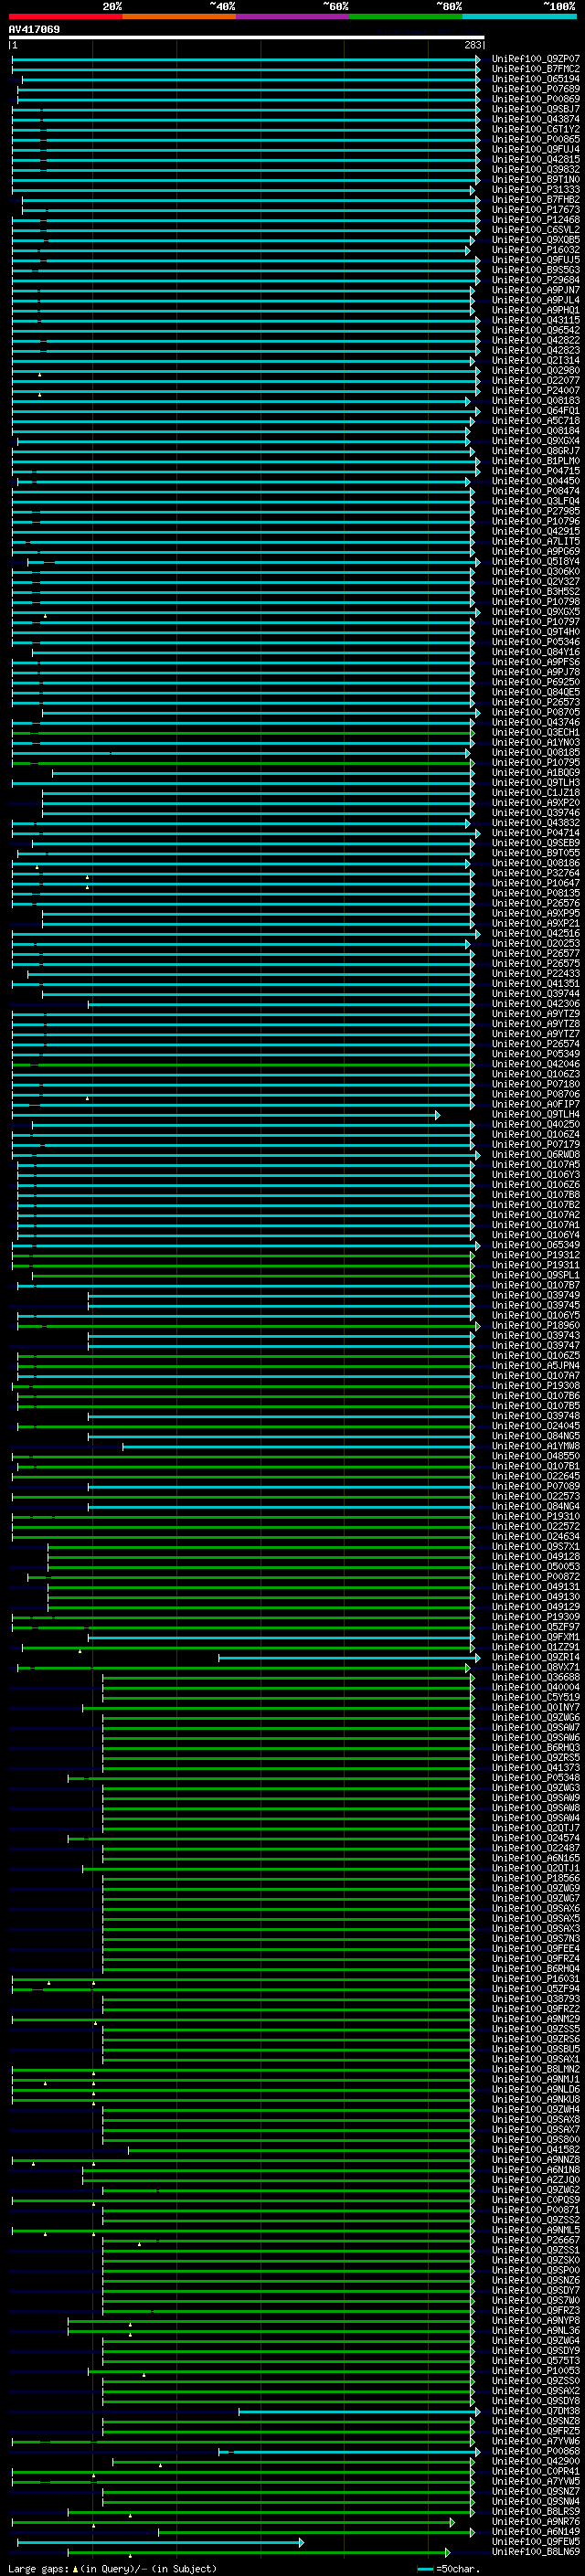Select hit UniRef100_Q7DM38
Screen dimensions: 585x2576
click(x=536, y=2411)
